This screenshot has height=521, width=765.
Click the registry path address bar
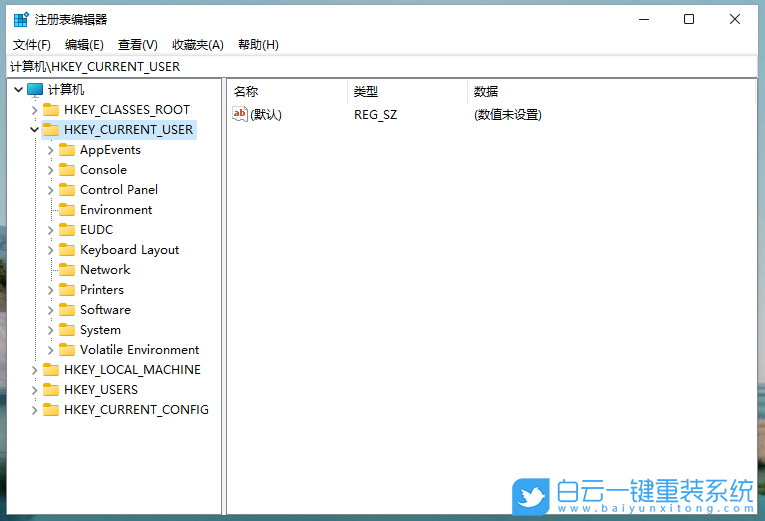382,66
